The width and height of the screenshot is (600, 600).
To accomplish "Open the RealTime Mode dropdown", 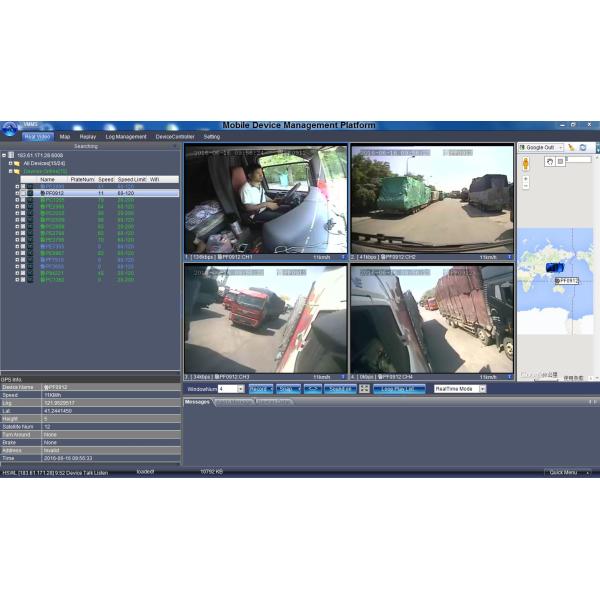I will pos(483,389).
